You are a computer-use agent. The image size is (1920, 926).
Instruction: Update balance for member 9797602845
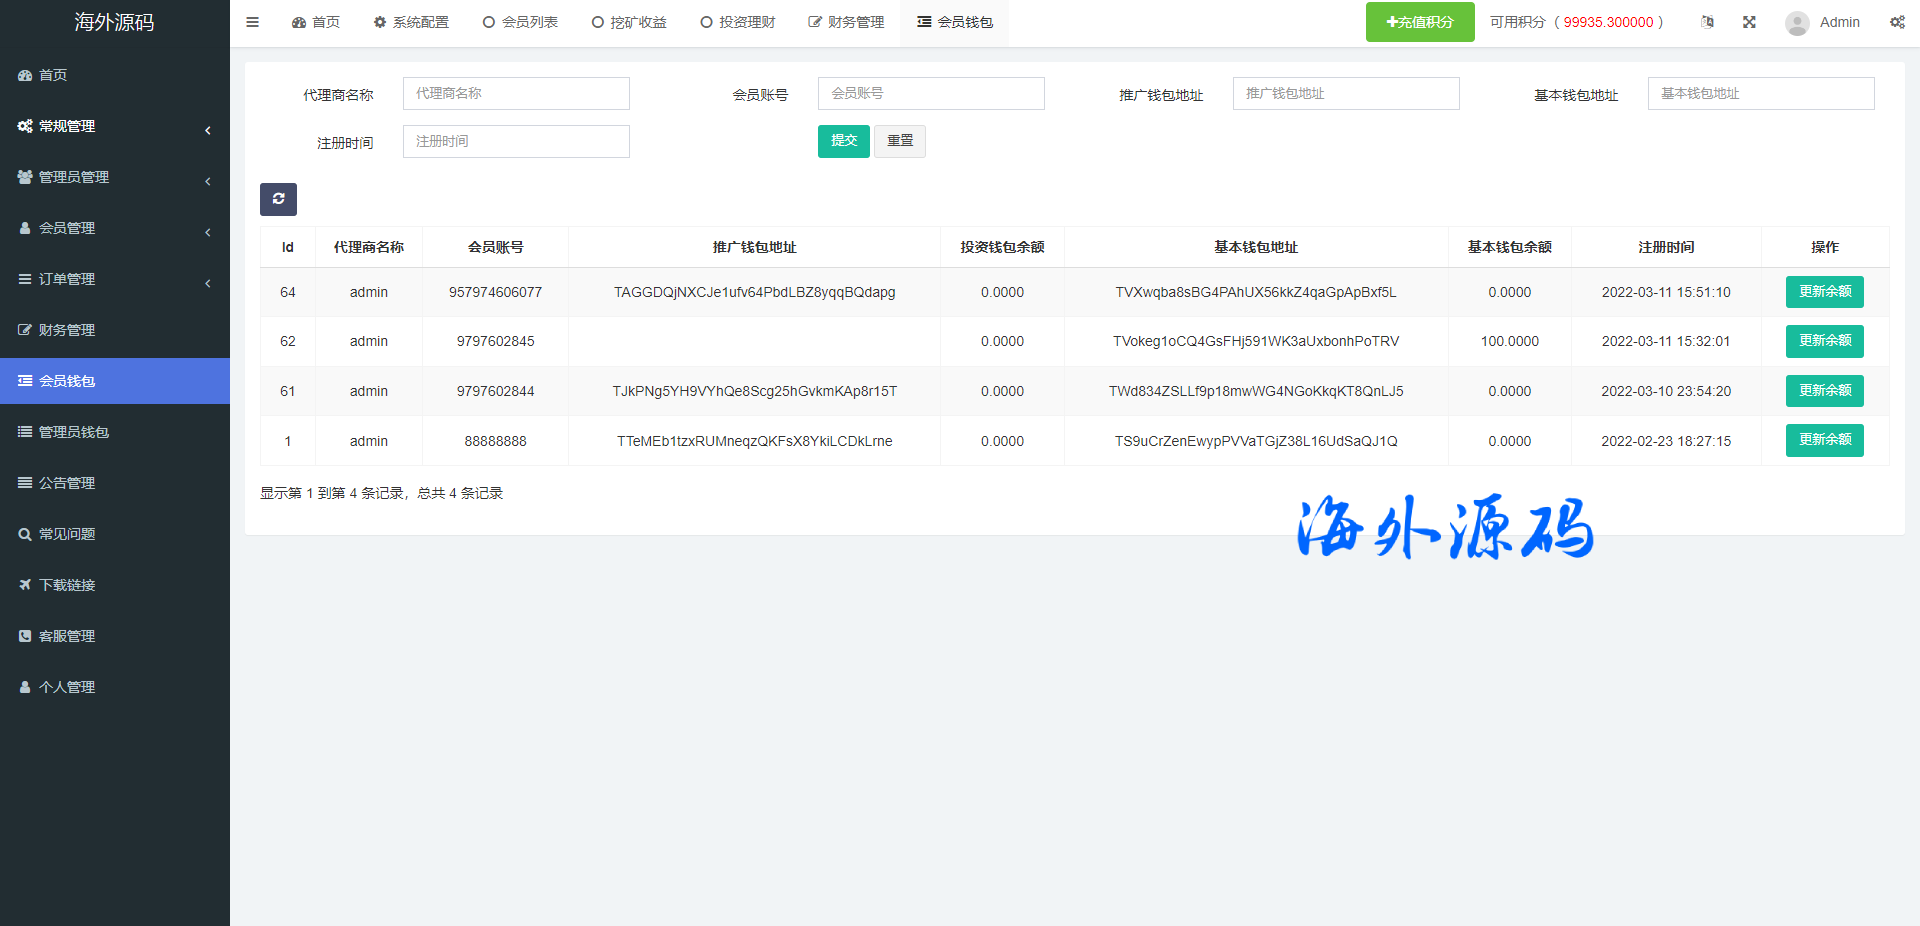[x=1824, y=341]
